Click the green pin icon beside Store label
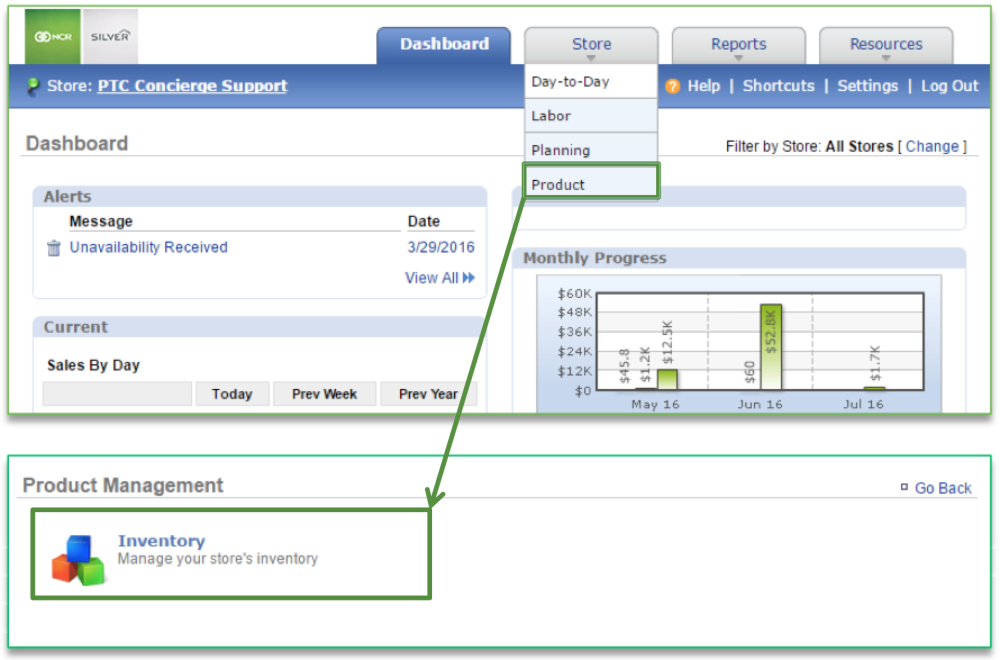This screenshot has width=1000, height=660. coord(32,86)
